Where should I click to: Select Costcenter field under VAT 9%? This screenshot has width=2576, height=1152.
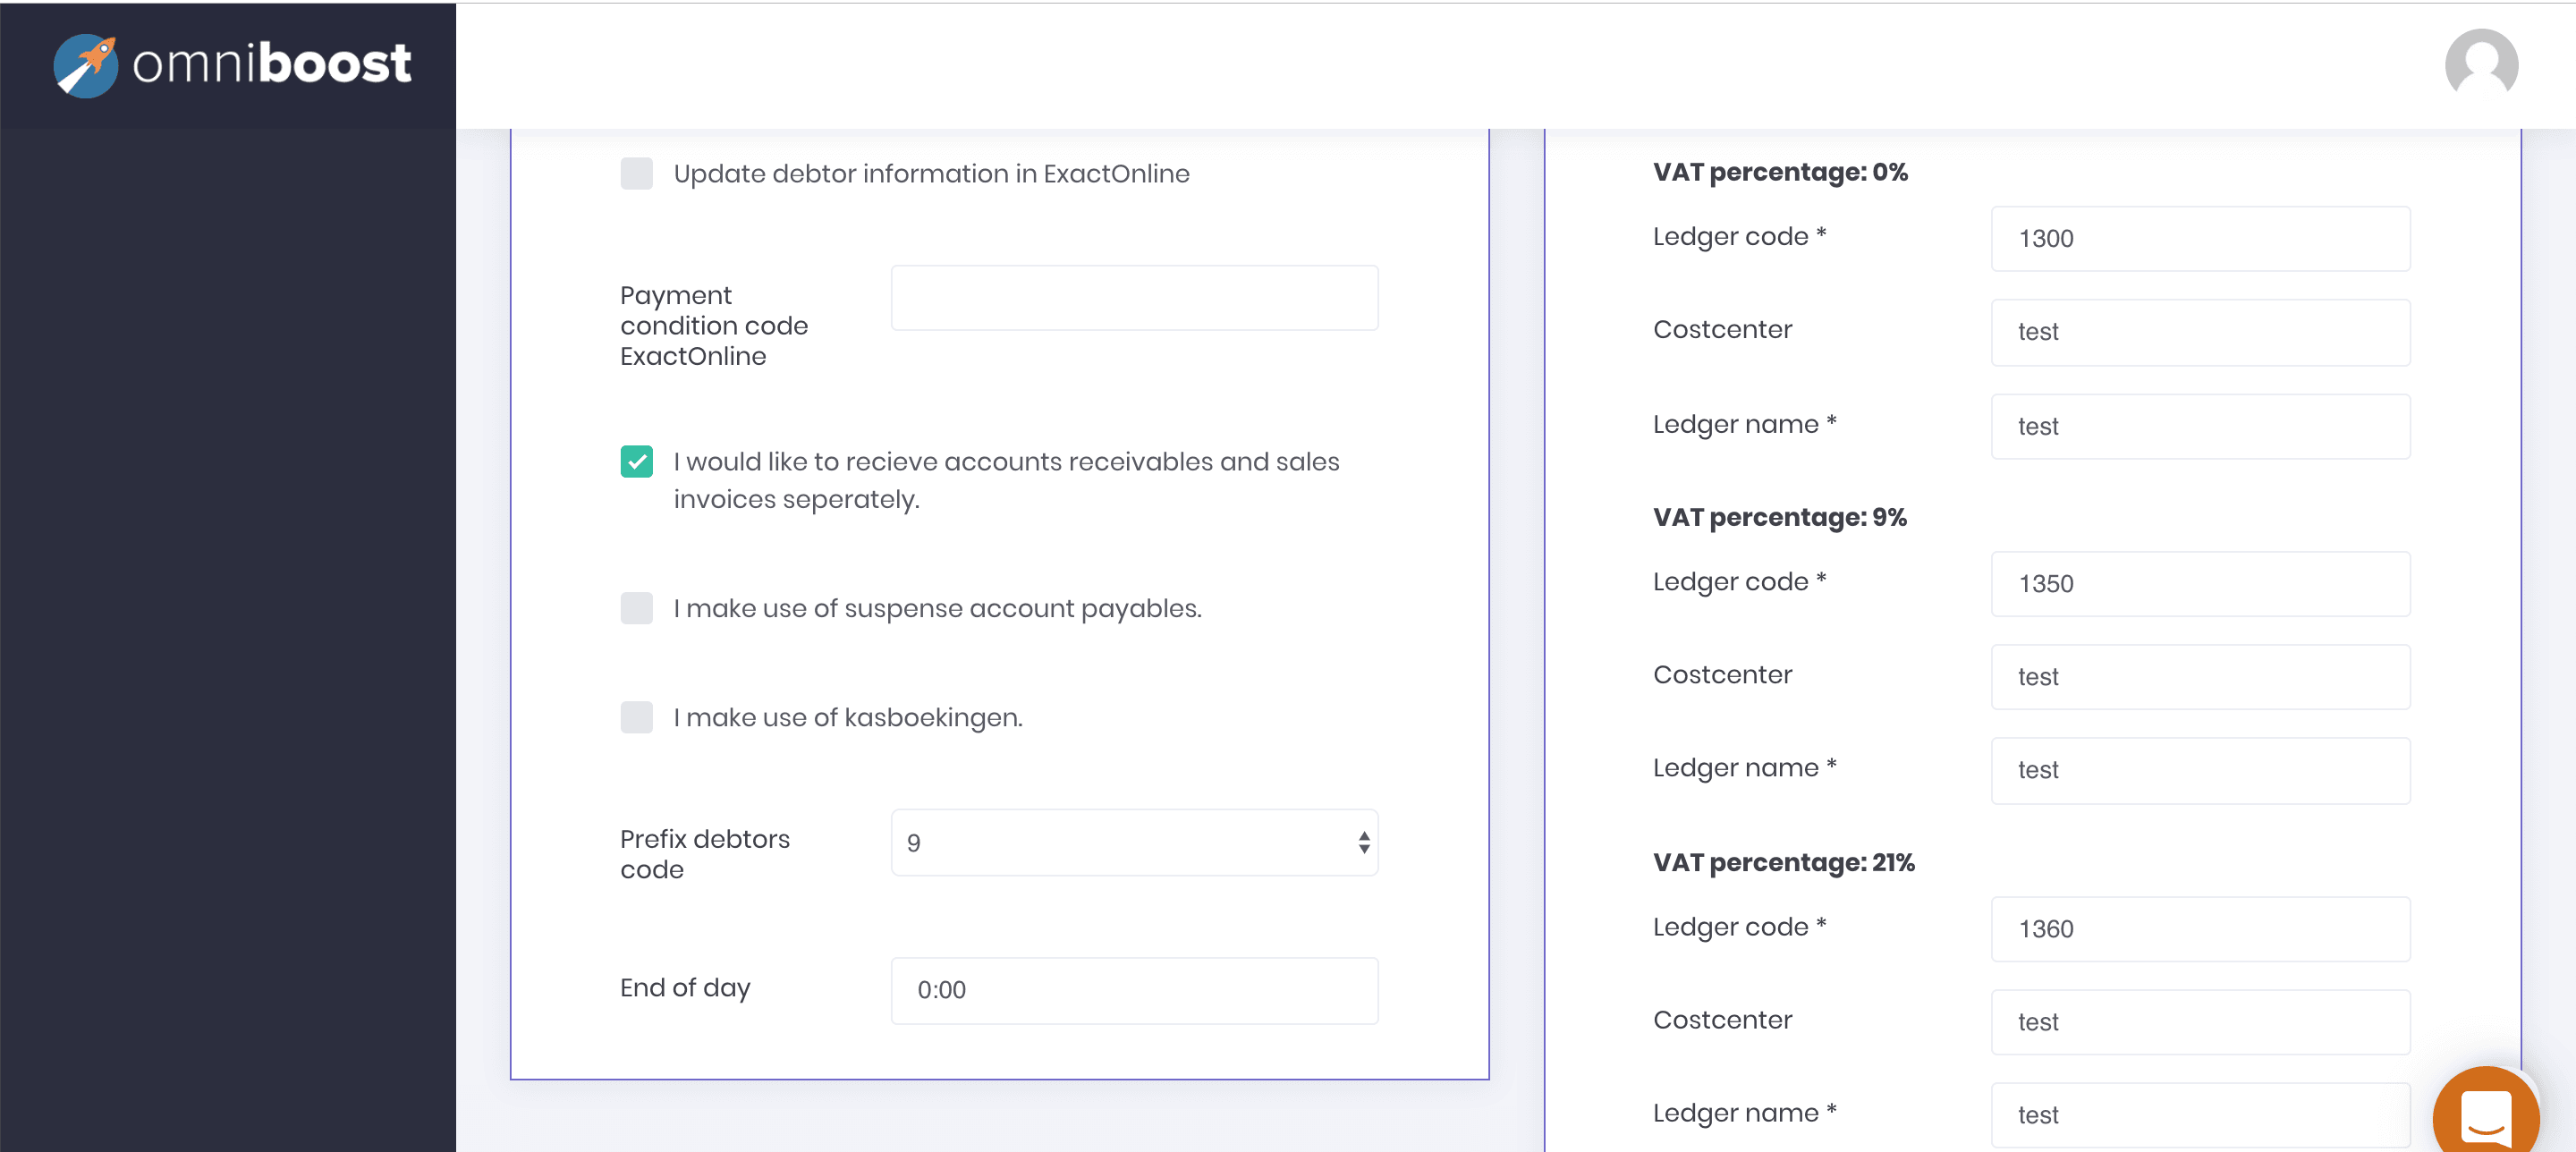(x=2199, y=677)
